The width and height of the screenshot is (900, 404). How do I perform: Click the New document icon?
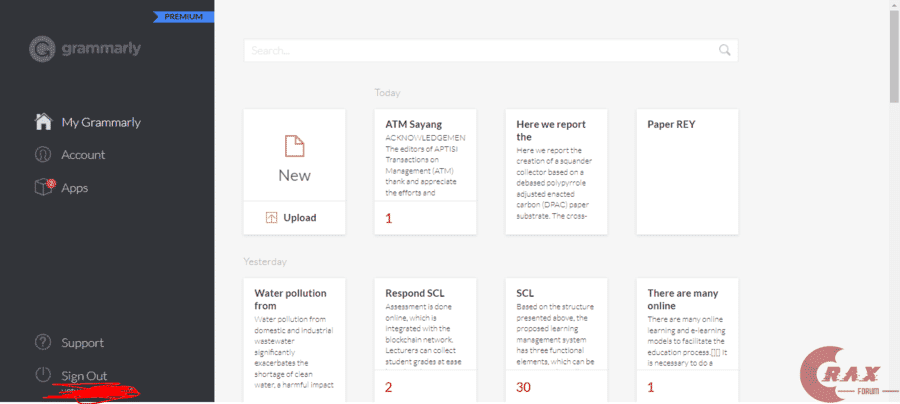pos(294,147)
